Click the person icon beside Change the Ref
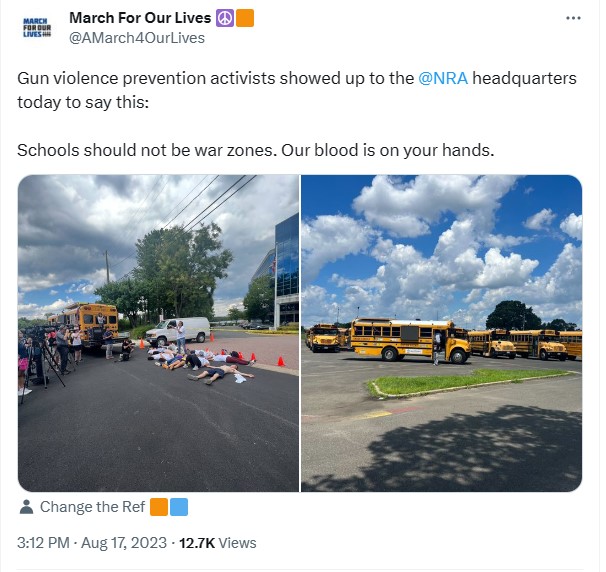Viewport: 606px width, 572px height. coord(26,507)
